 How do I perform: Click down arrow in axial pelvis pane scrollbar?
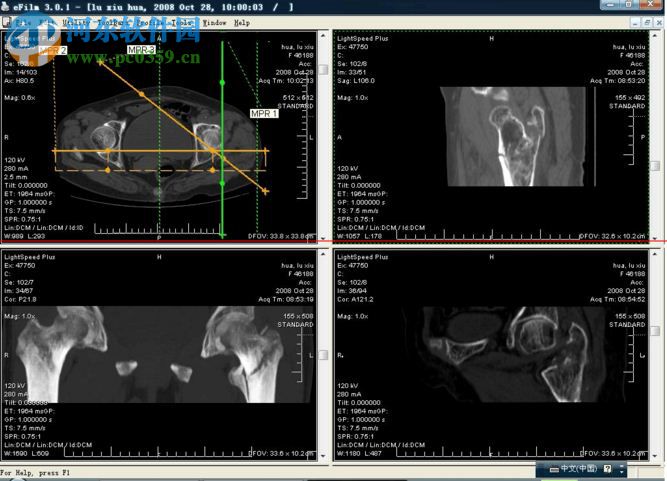[323, 238]
